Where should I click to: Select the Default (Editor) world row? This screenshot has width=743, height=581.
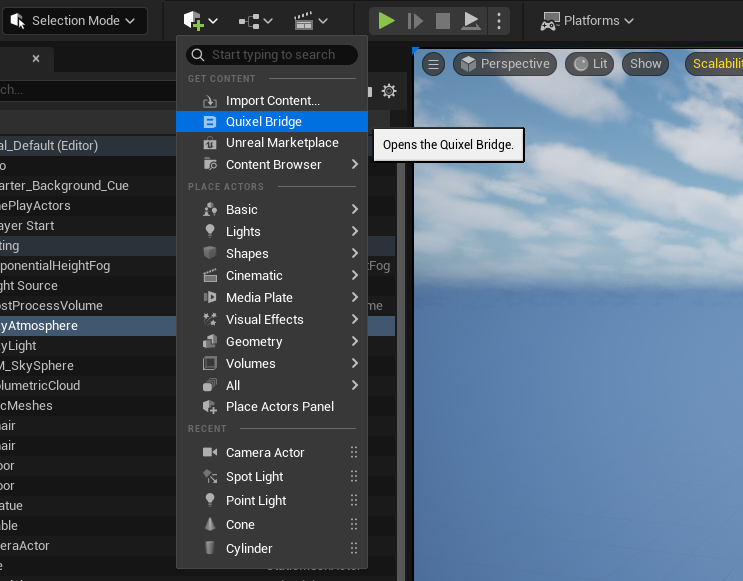tap(88, 145)
